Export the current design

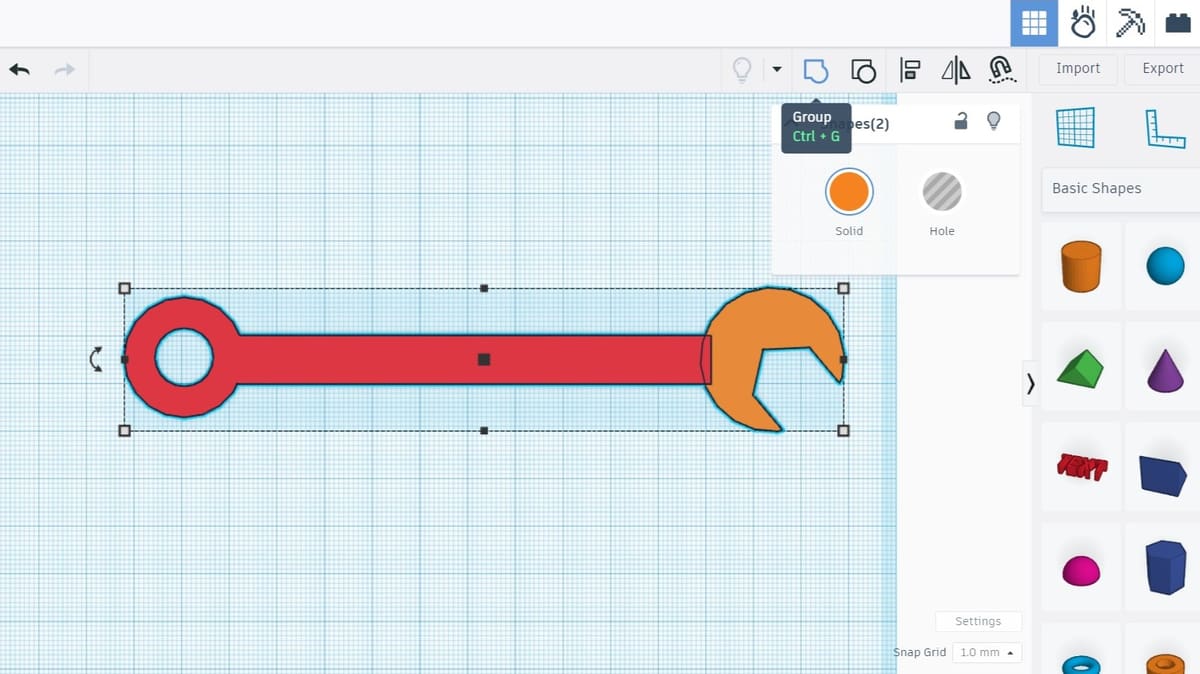(x=1163, y=68)
